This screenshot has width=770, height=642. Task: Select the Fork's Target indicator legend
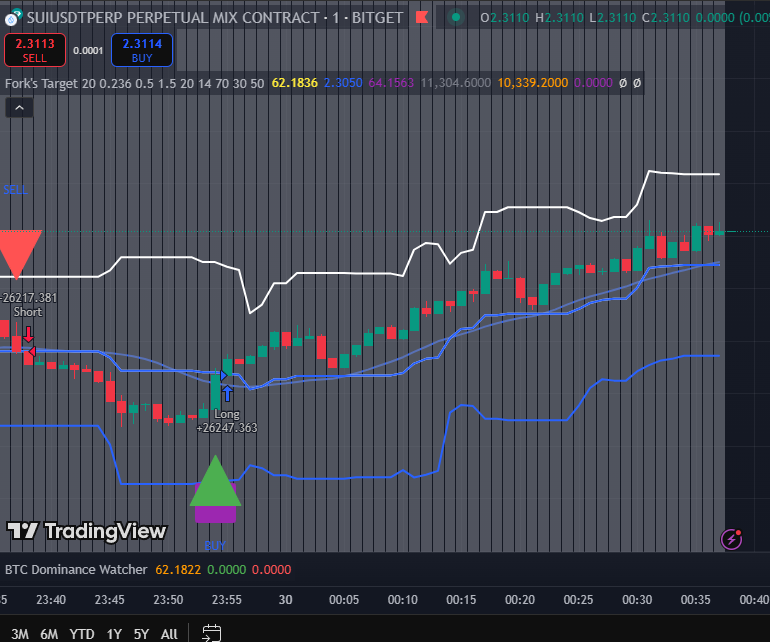pyautogui.click(x=134, y=84)
